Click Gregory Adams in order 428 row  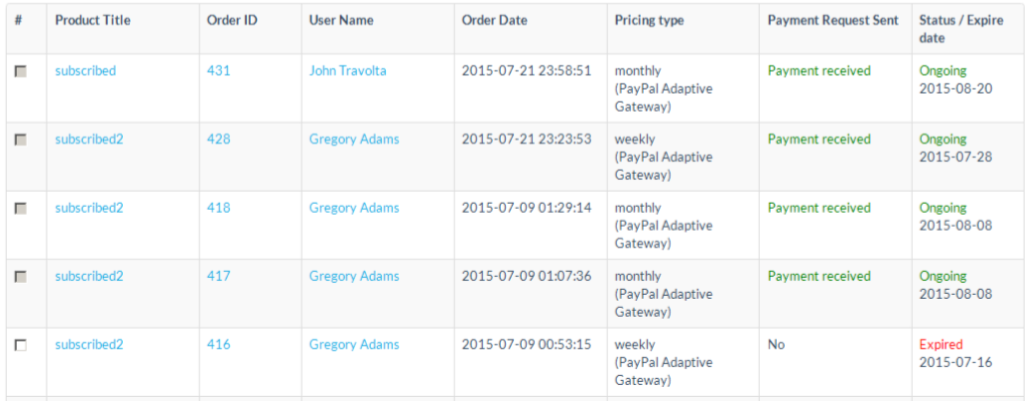click(354, 140)
